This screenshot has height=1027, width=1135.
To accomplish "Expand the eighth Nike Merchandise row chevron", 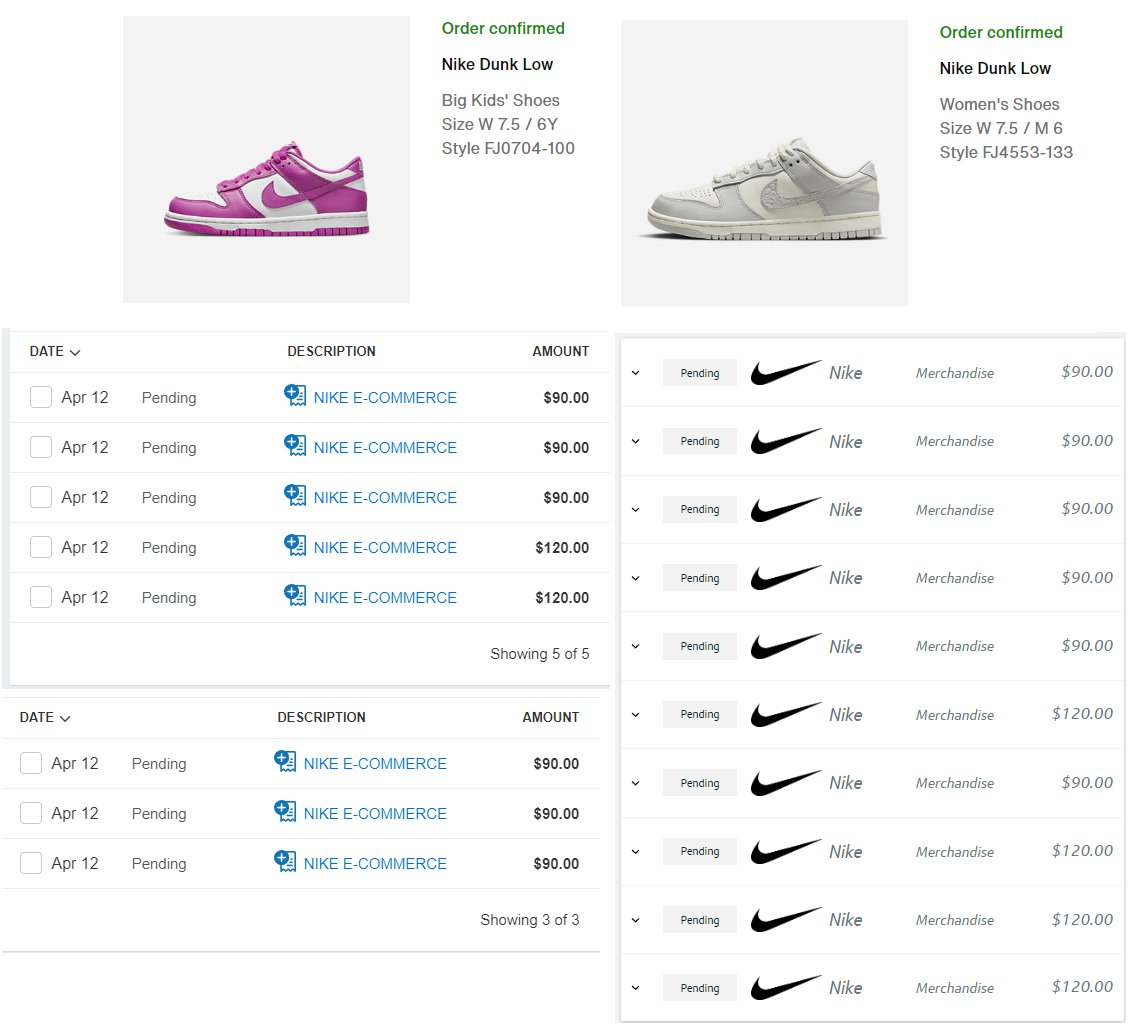I will [x=636, y=852].
